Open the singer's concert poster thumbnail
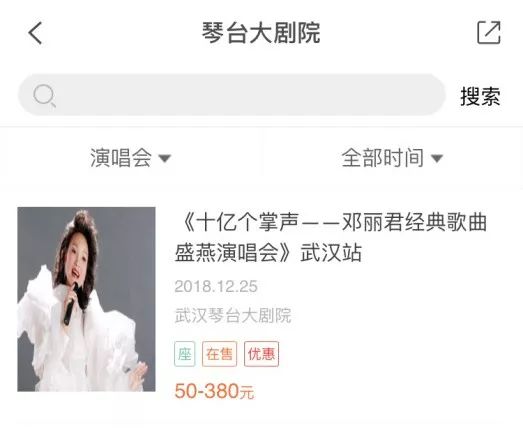This screenshot has height=428, width=523. point(86,299)
